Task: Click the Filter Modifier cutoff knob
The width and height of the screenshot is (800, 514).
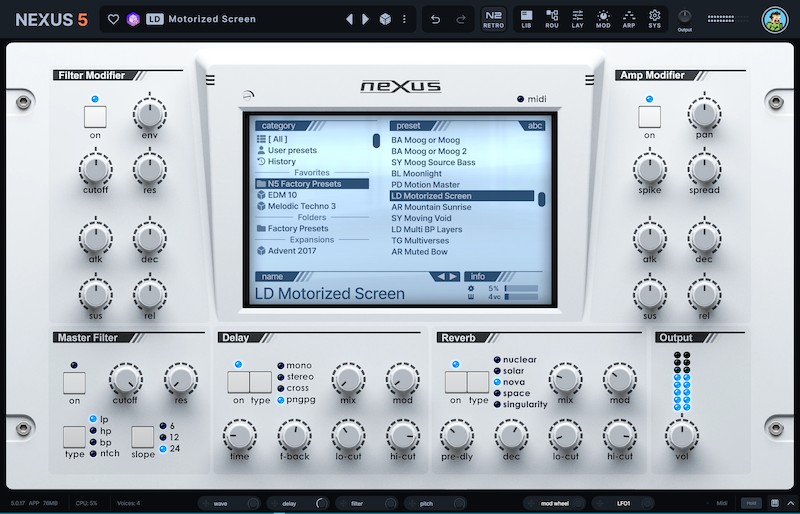Action: pyautogui.click(x=95, y=169)
